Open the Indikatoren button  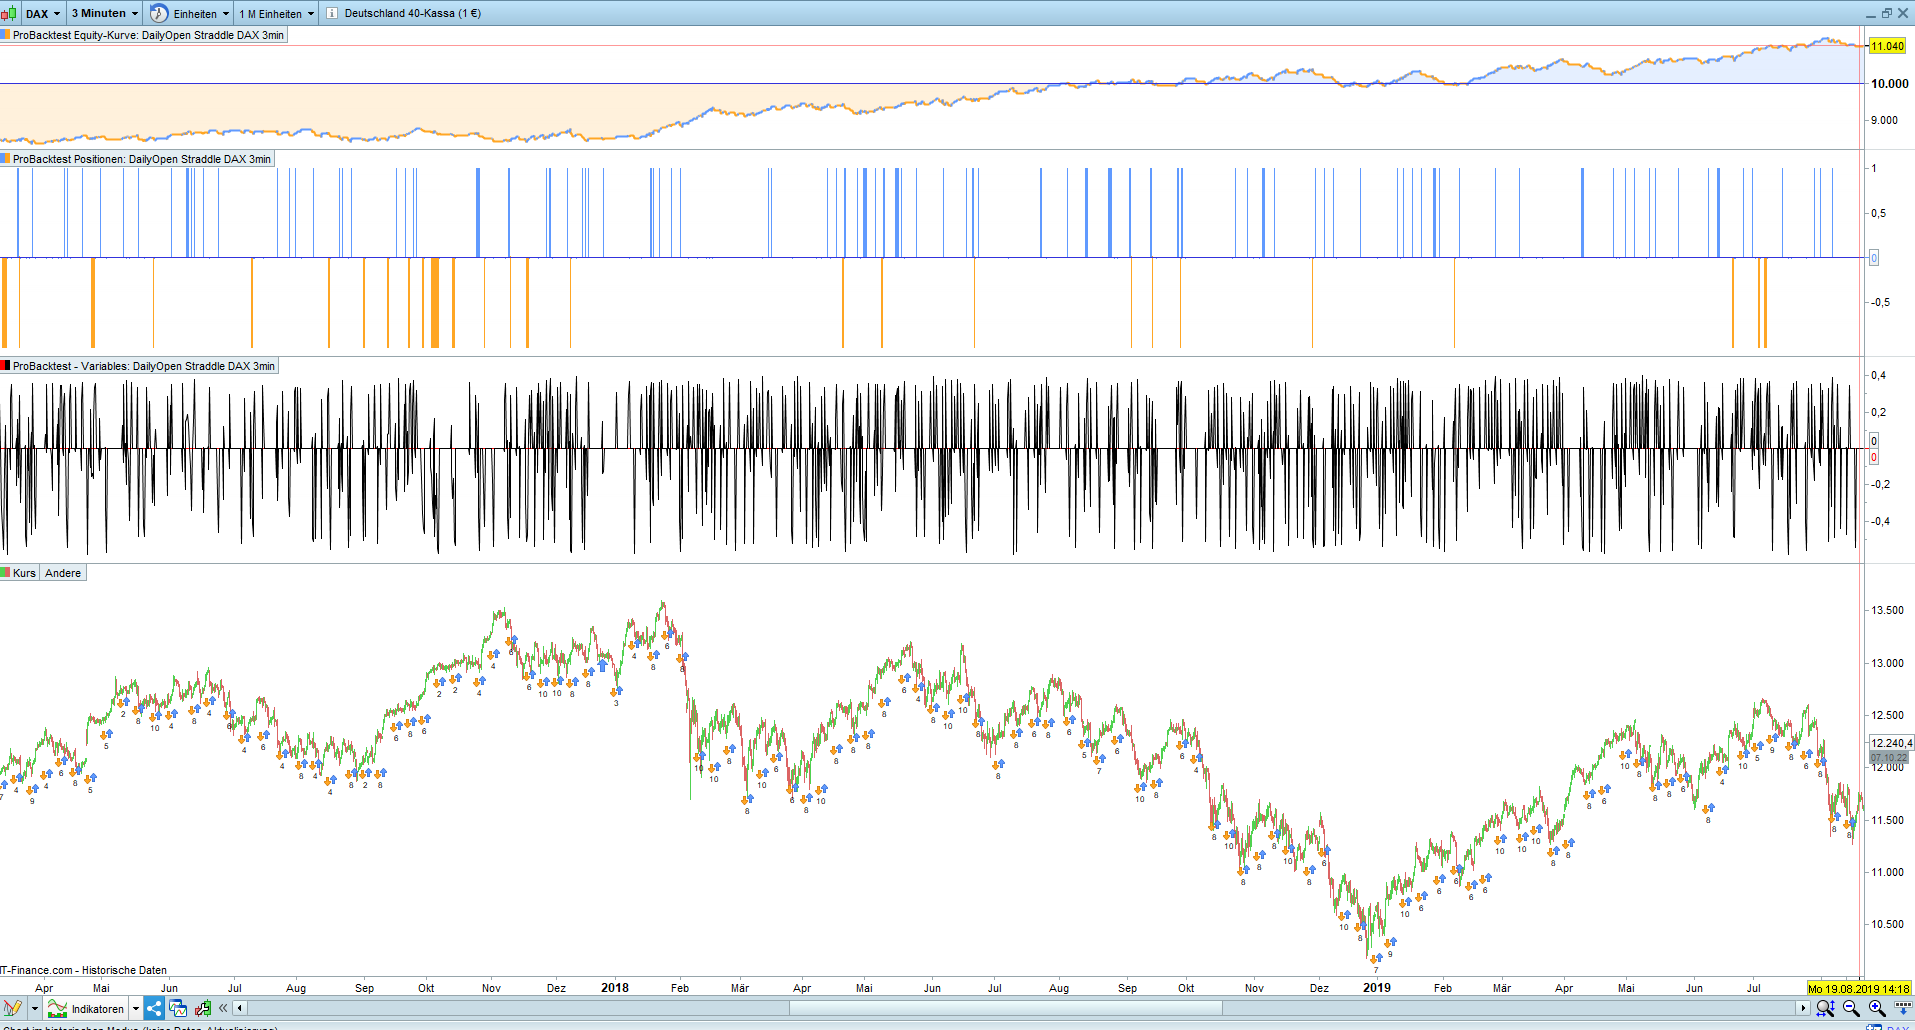87,1008
